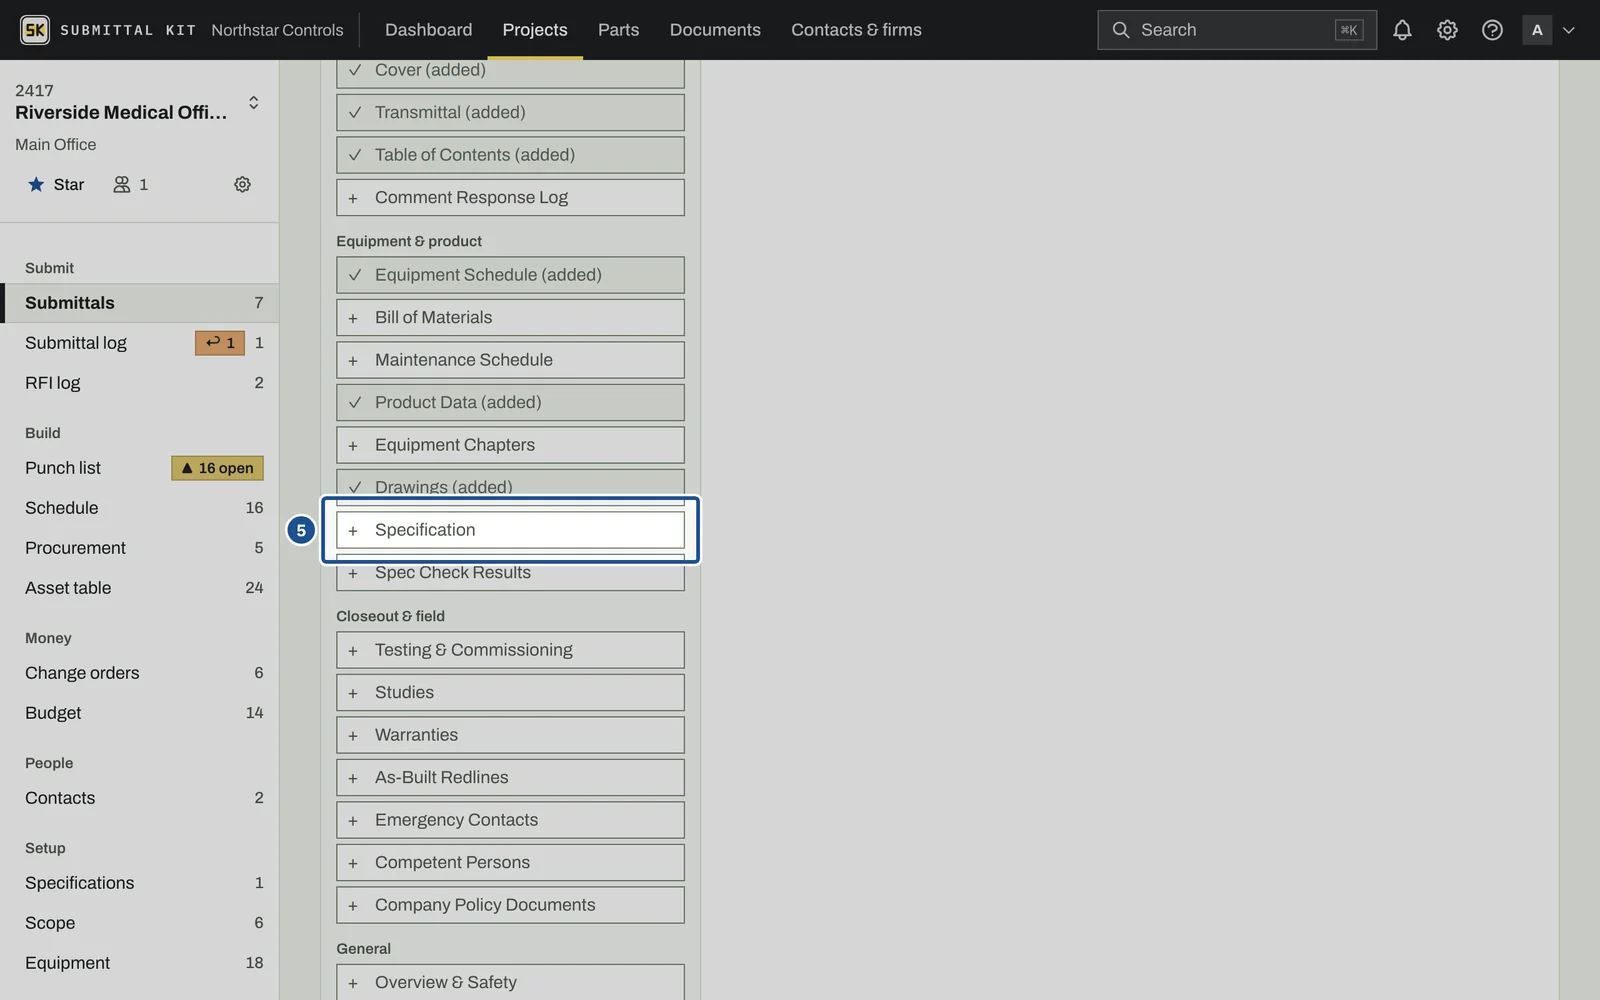The width and height of the screenshot is (1600, 1000).
Task: Open global settings gear in top bar
Action: pyautogui.click(x=1447, y=30)
